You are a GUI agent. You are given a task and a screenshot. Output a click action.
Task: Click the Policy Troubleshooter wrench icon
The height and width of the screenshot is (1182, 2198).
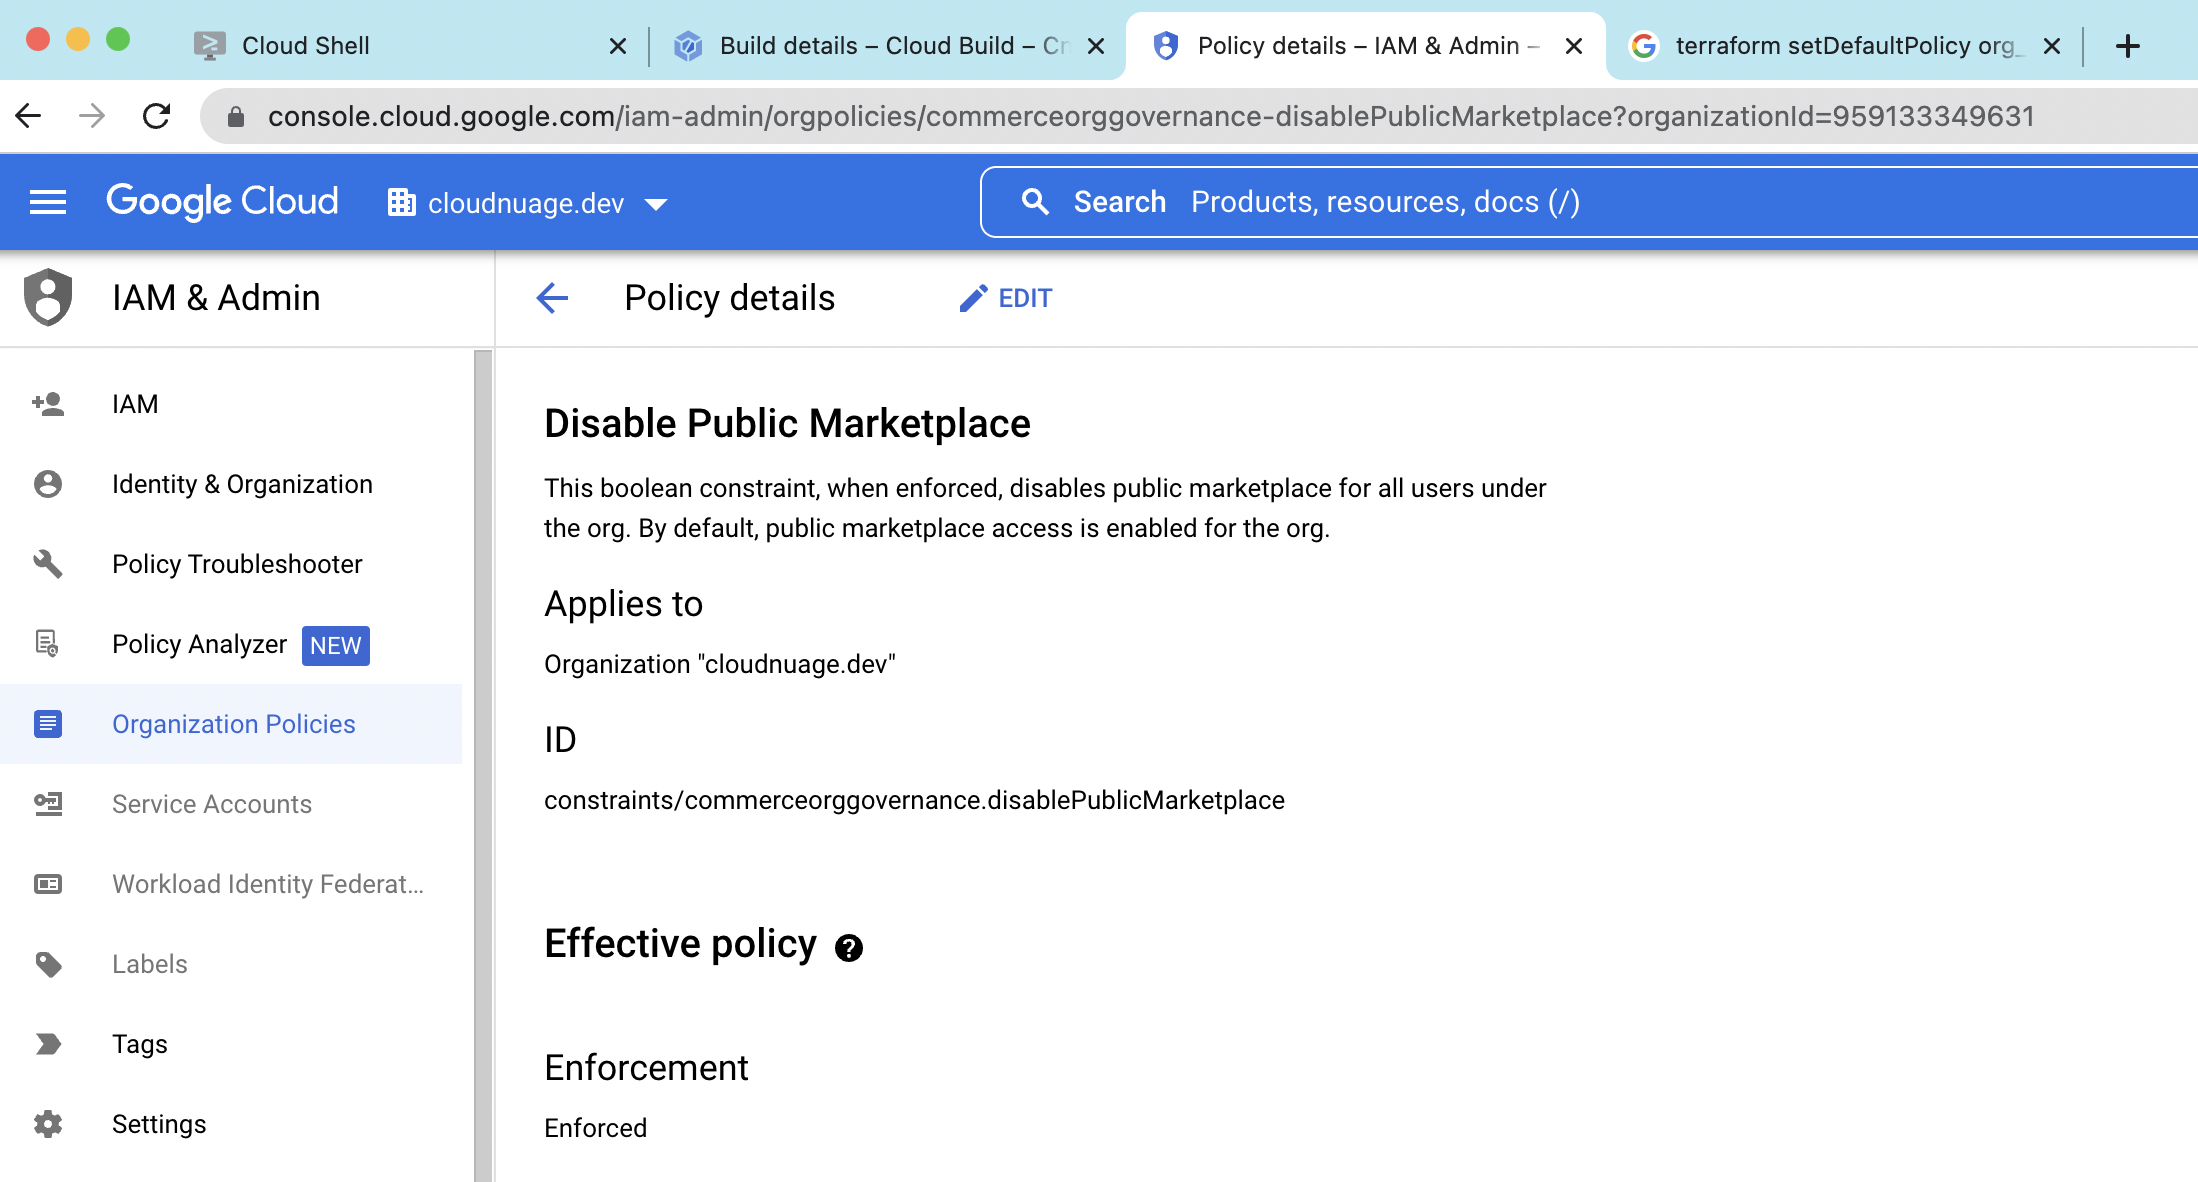[47, 564]
